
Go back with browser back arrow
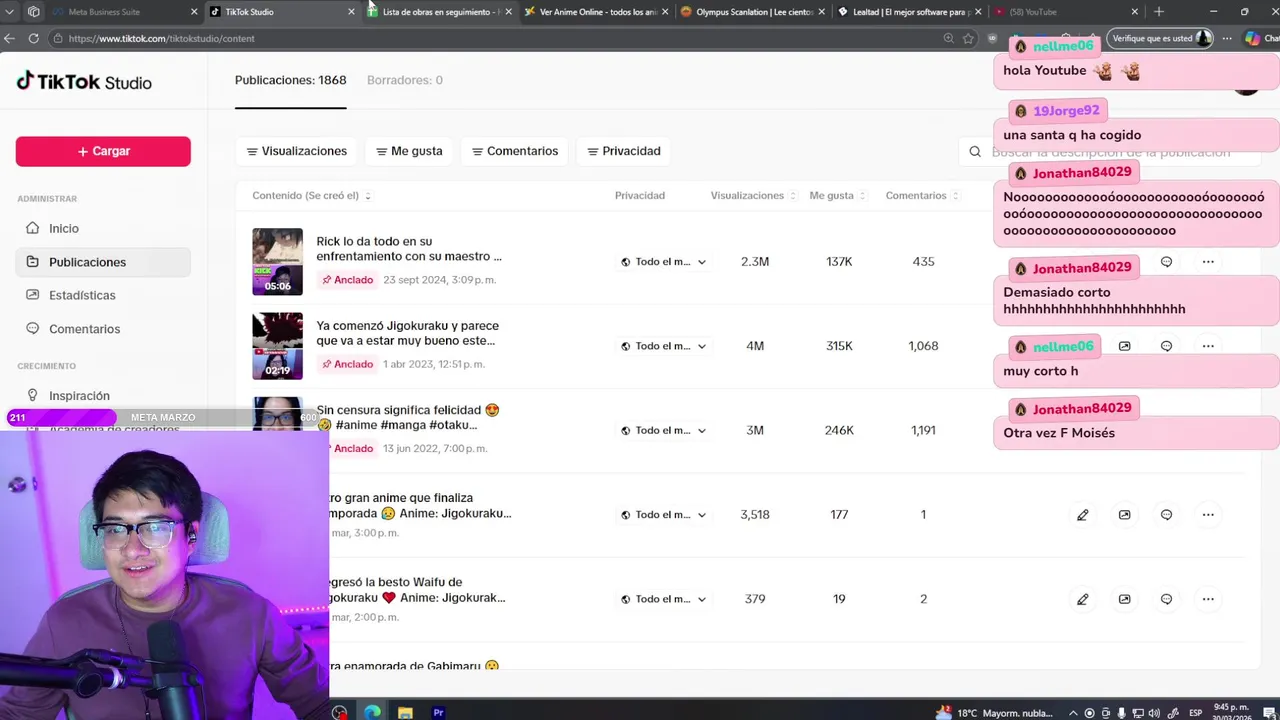(9, 38)
